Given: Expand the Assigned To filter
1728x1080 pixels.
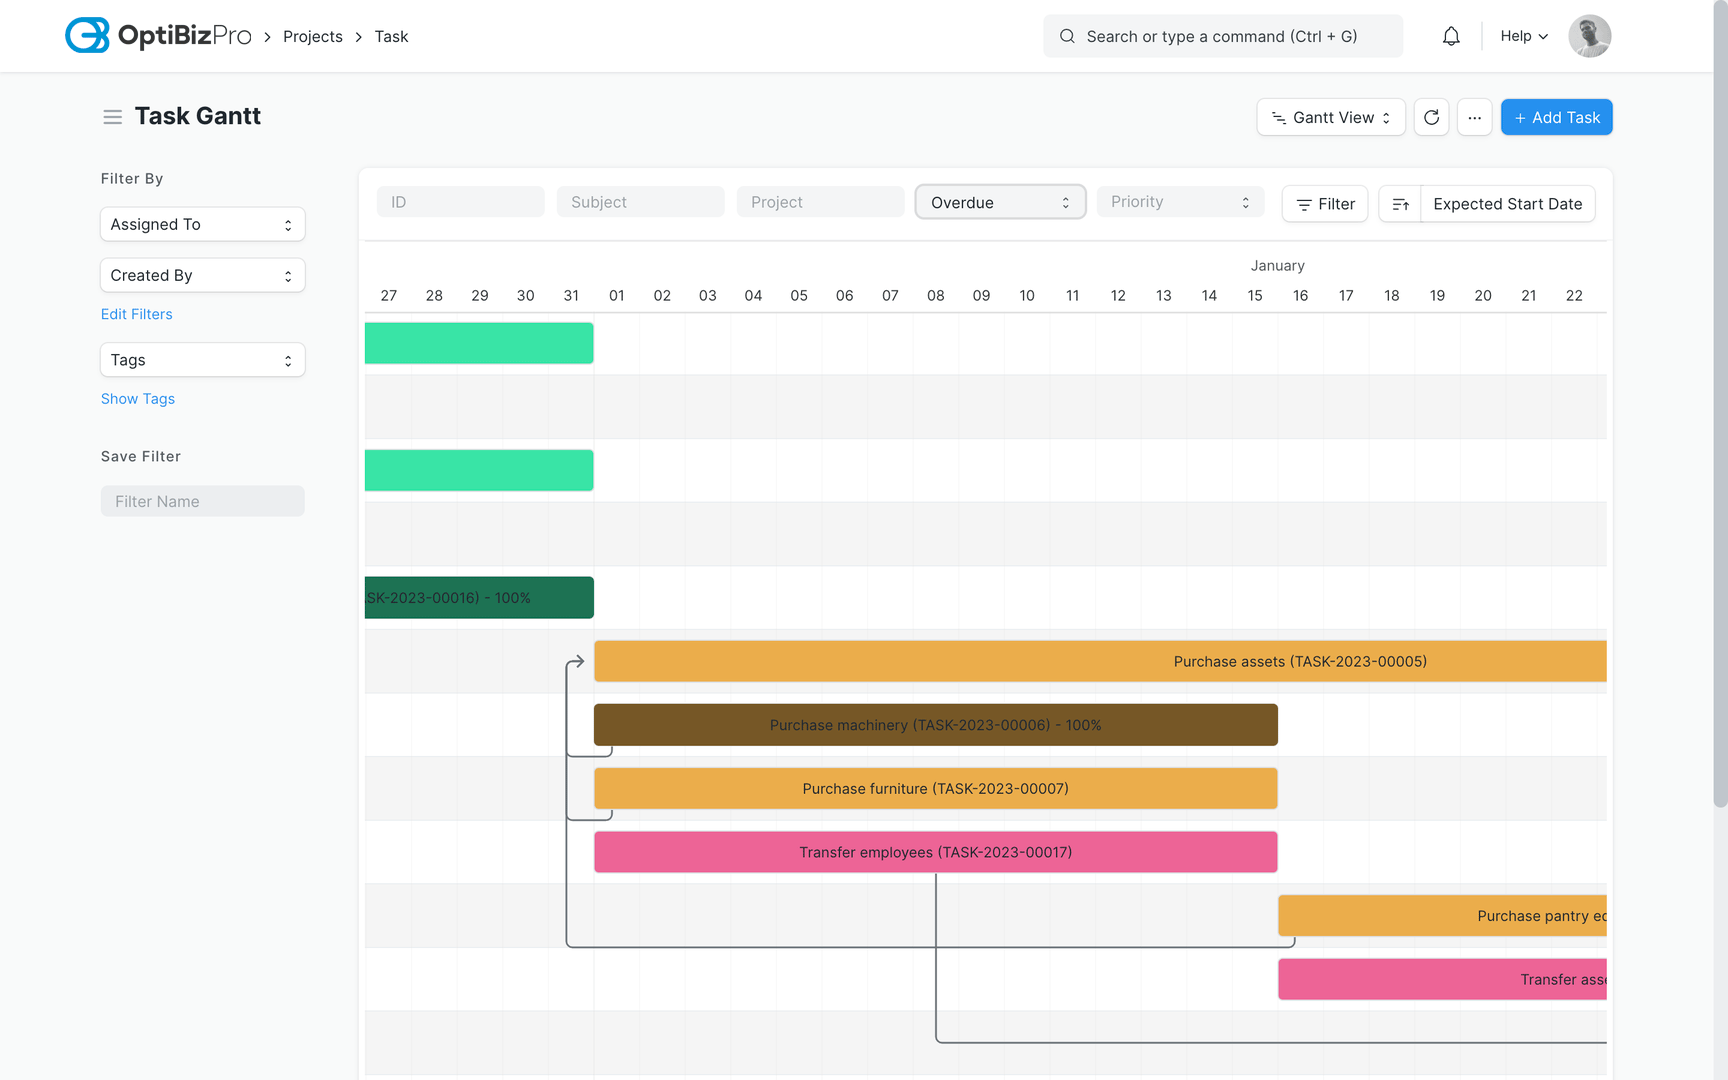Looking at the screenshot, I should coord(202,224).
